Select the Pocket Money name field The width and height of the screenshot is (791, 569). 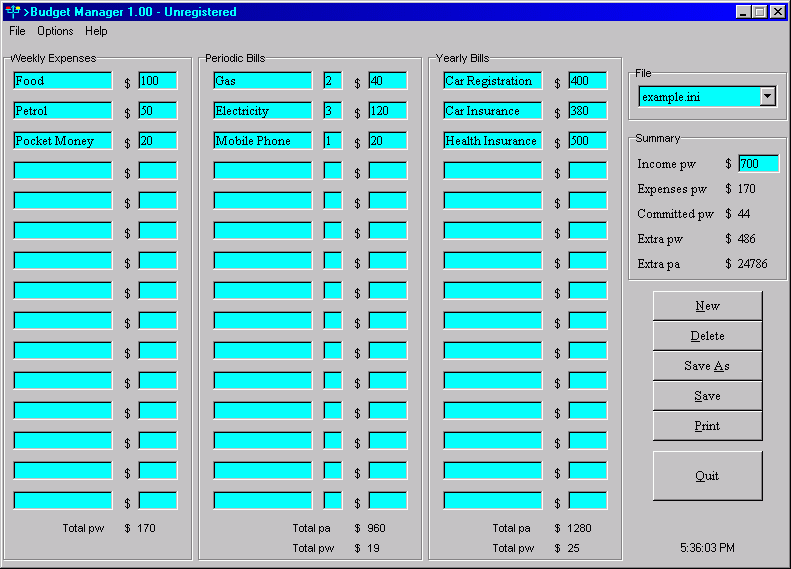coord(63,141)
